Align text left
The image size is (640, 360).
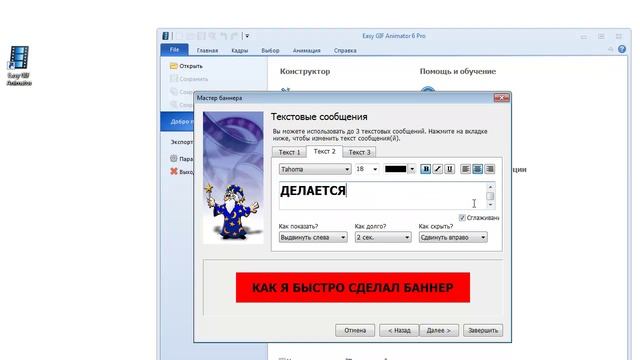(x=465, y=169)
